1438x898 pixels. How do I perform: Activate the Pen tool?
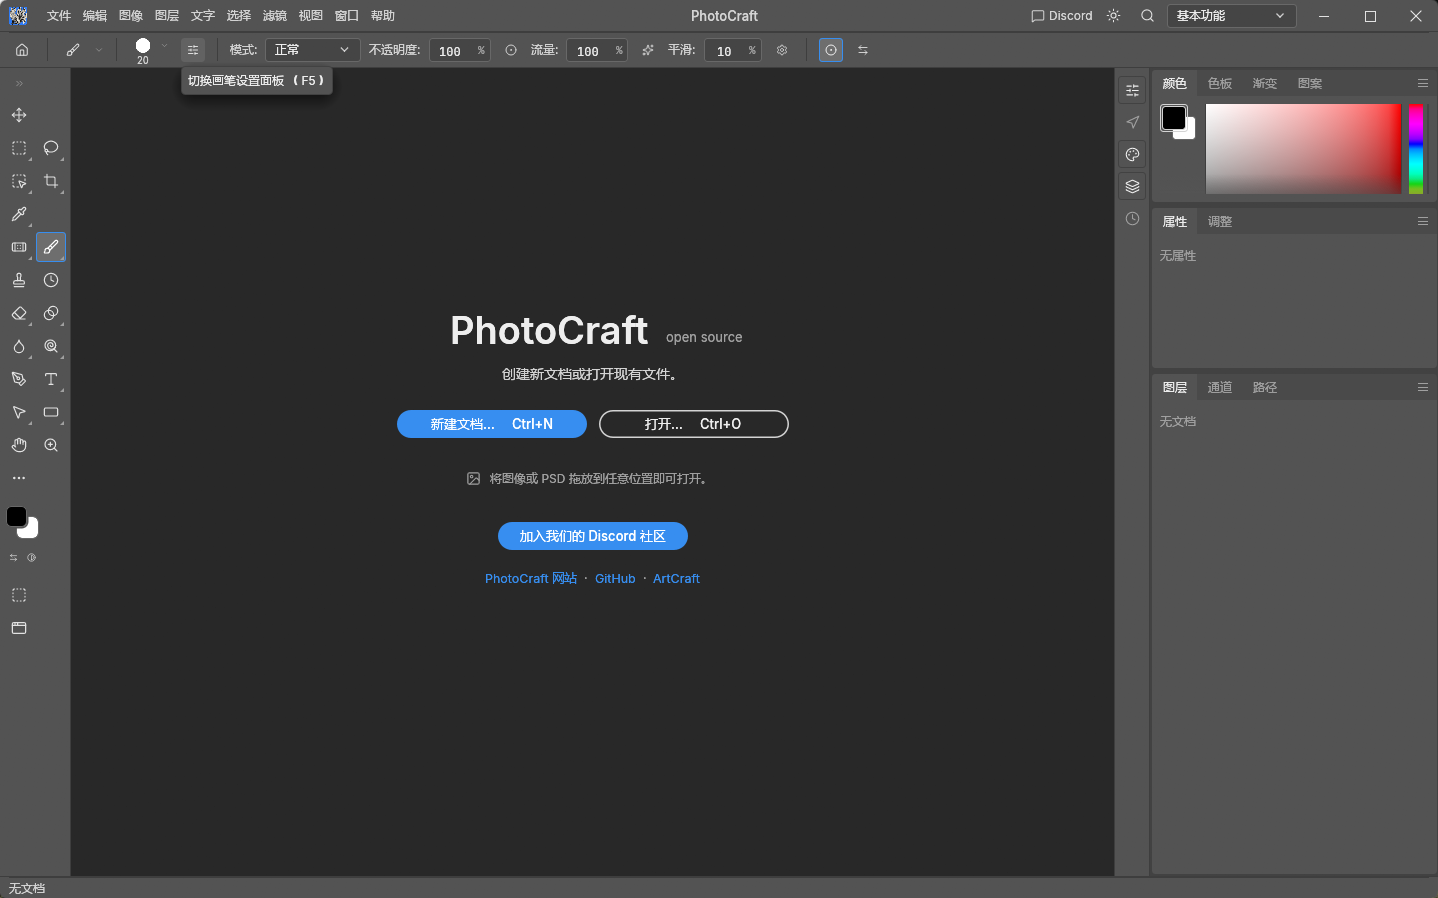coord(19,379)
